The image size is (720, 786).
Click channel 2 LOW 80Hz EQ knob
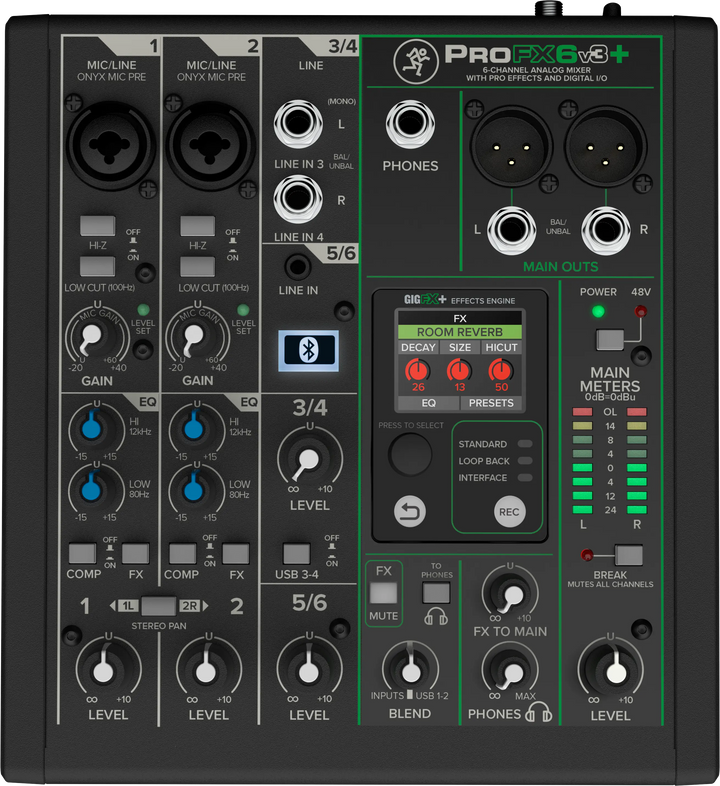[x=196, y=489]
